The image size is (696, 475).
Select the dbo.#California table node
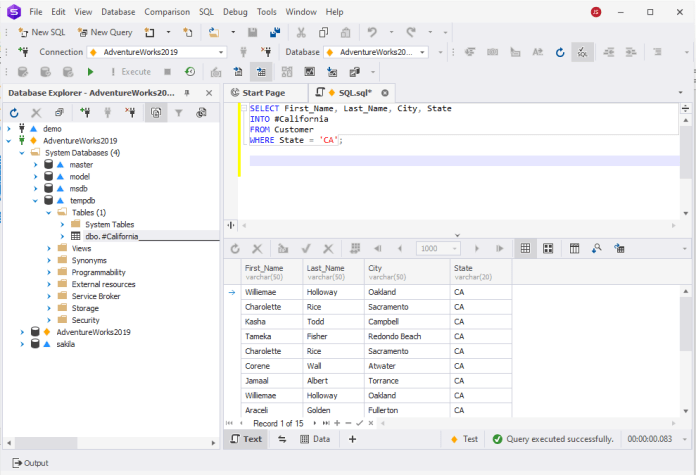[112, 236]
